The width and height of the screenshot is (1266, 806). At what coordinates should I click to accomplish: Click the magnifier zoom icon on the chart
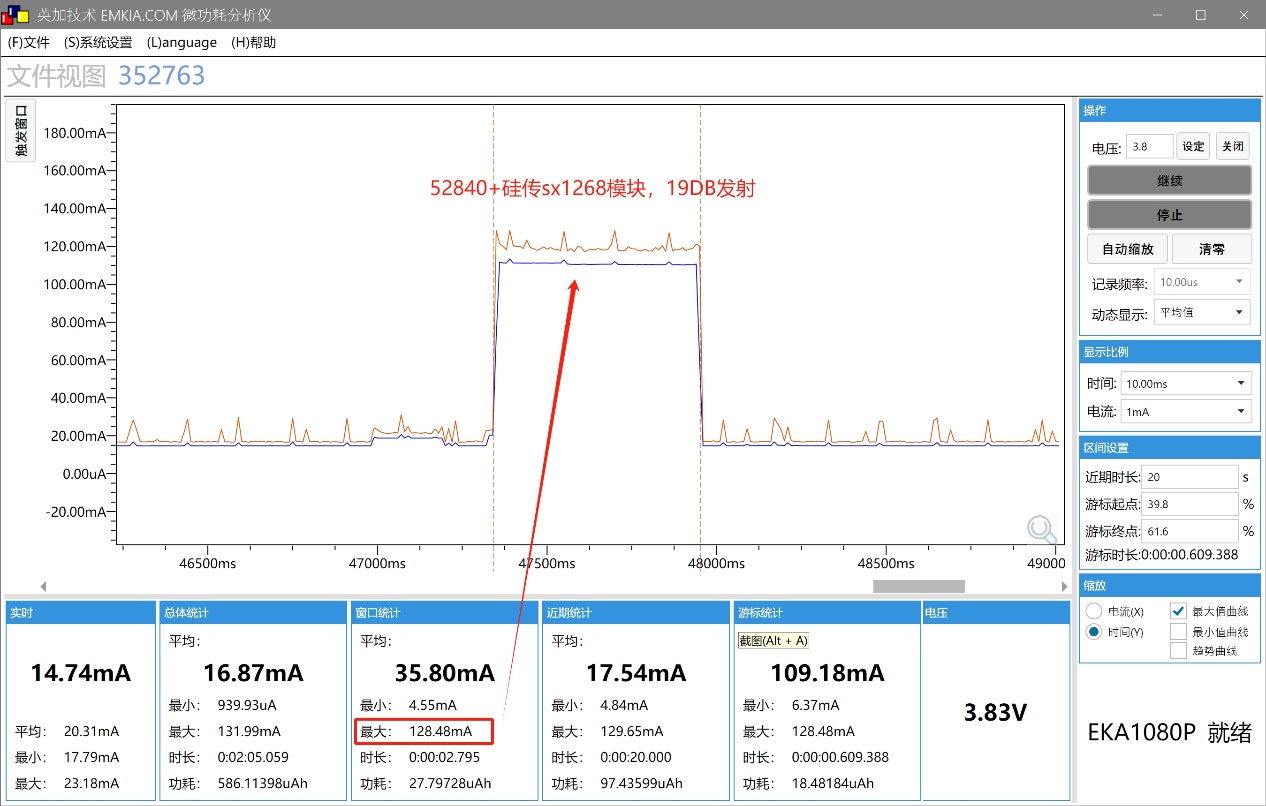coord(1041,529)
